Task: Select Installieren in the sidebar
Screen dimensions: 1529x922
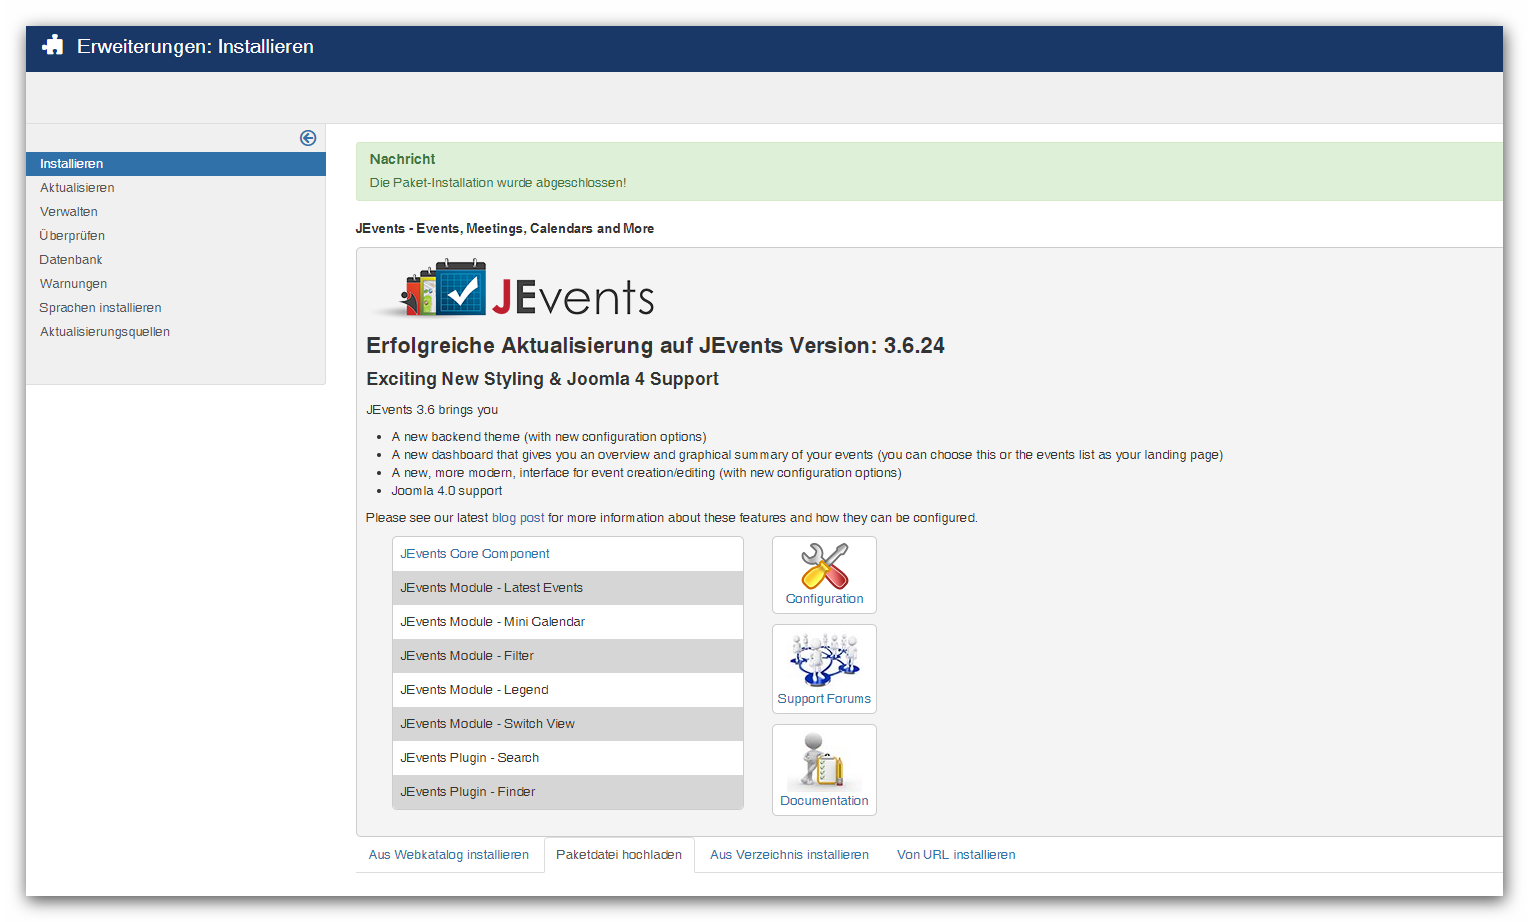Action: tap(176, 164)
